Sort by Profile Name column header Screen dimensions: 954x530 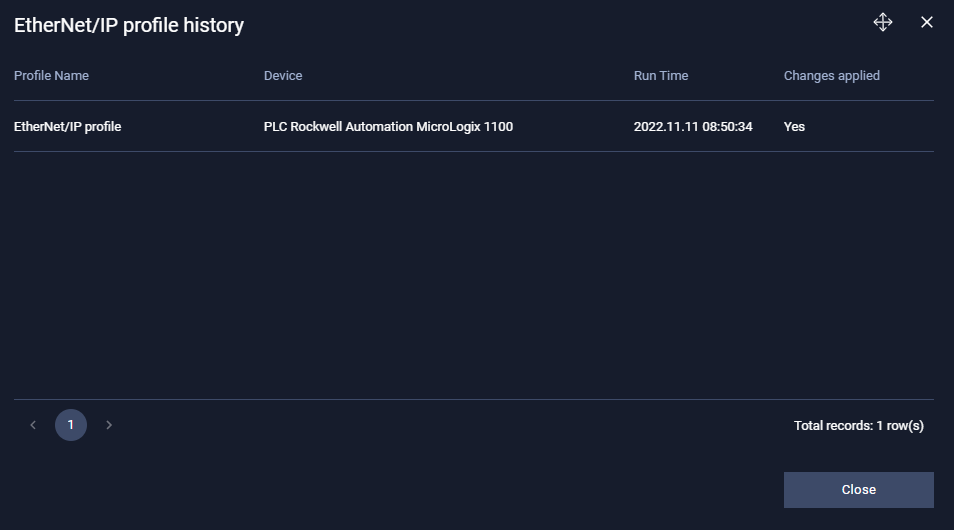(51, 76)
